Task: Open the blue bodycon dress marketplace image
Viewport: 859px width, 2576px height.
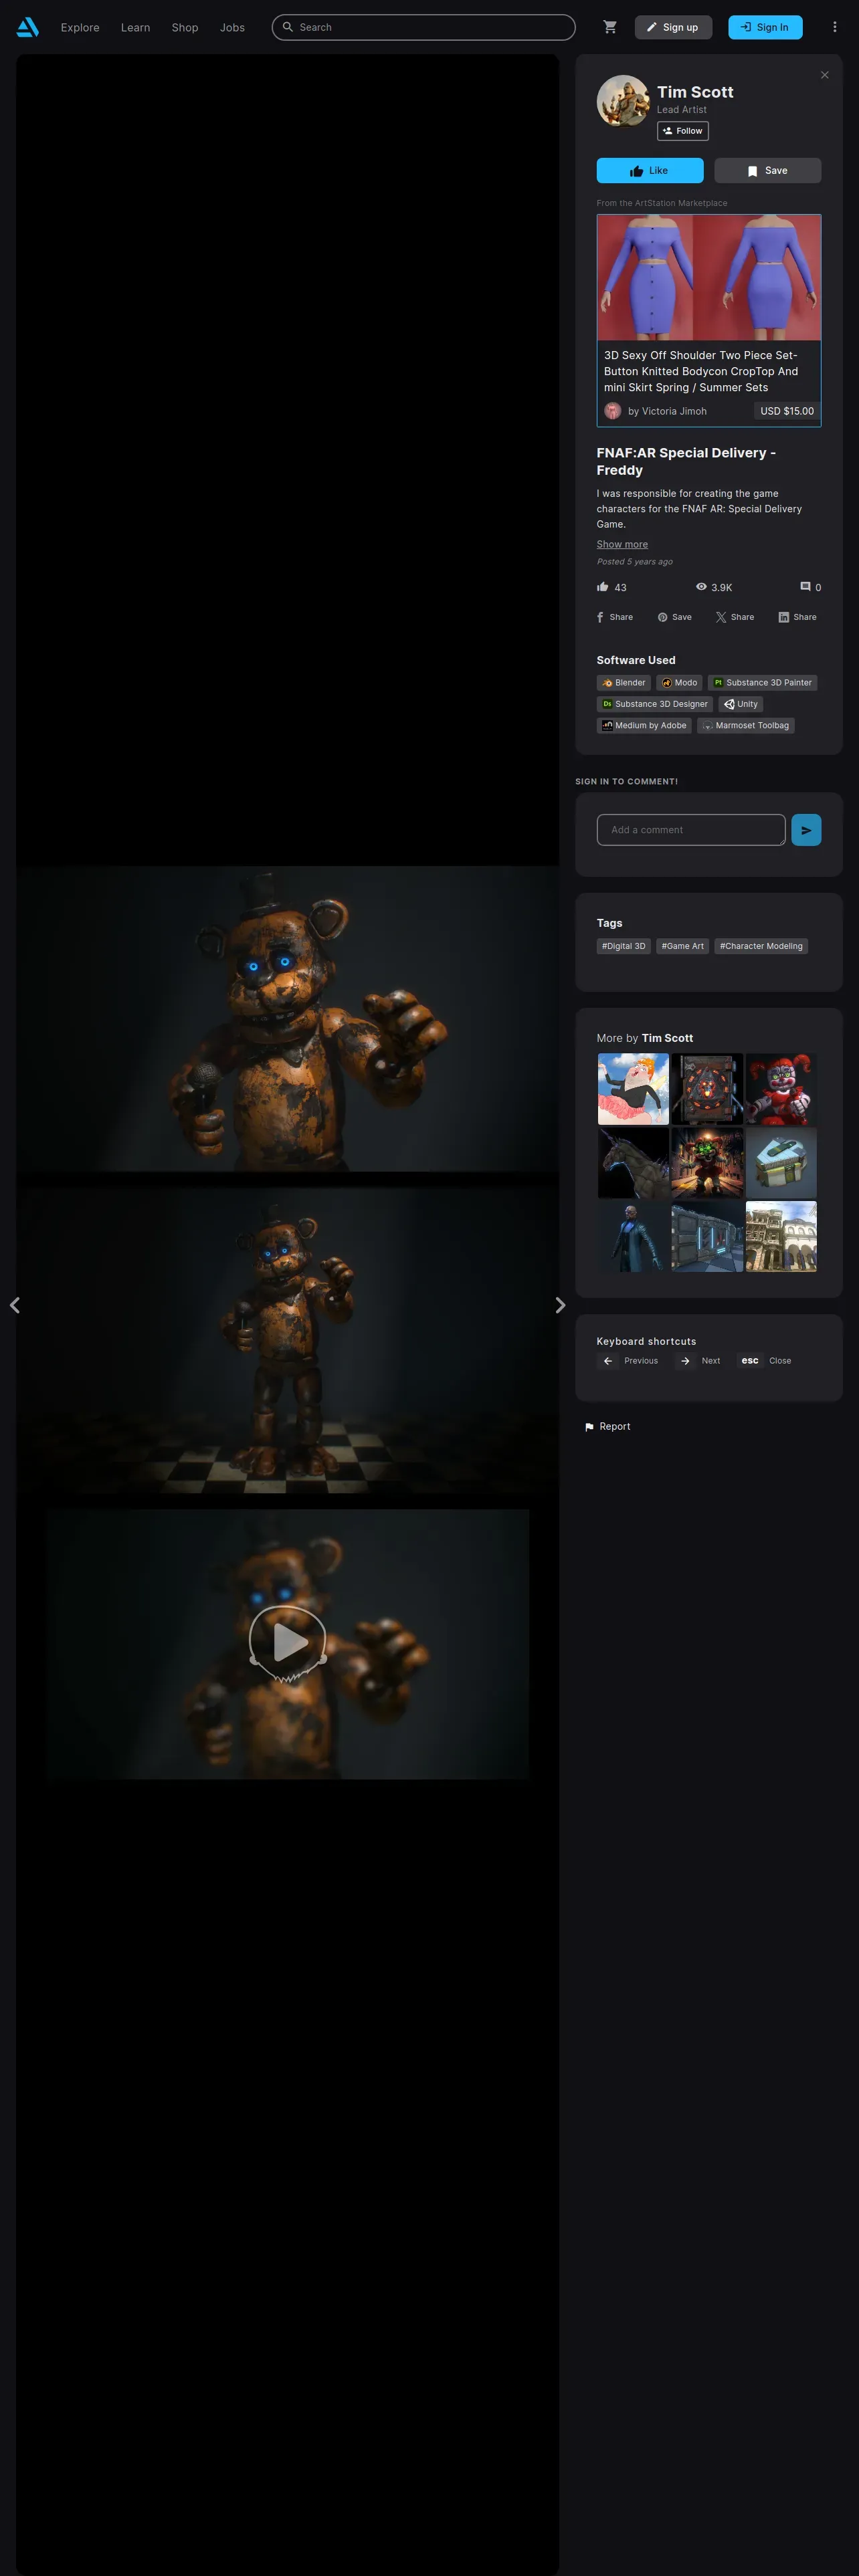Action: click(709, 278)
